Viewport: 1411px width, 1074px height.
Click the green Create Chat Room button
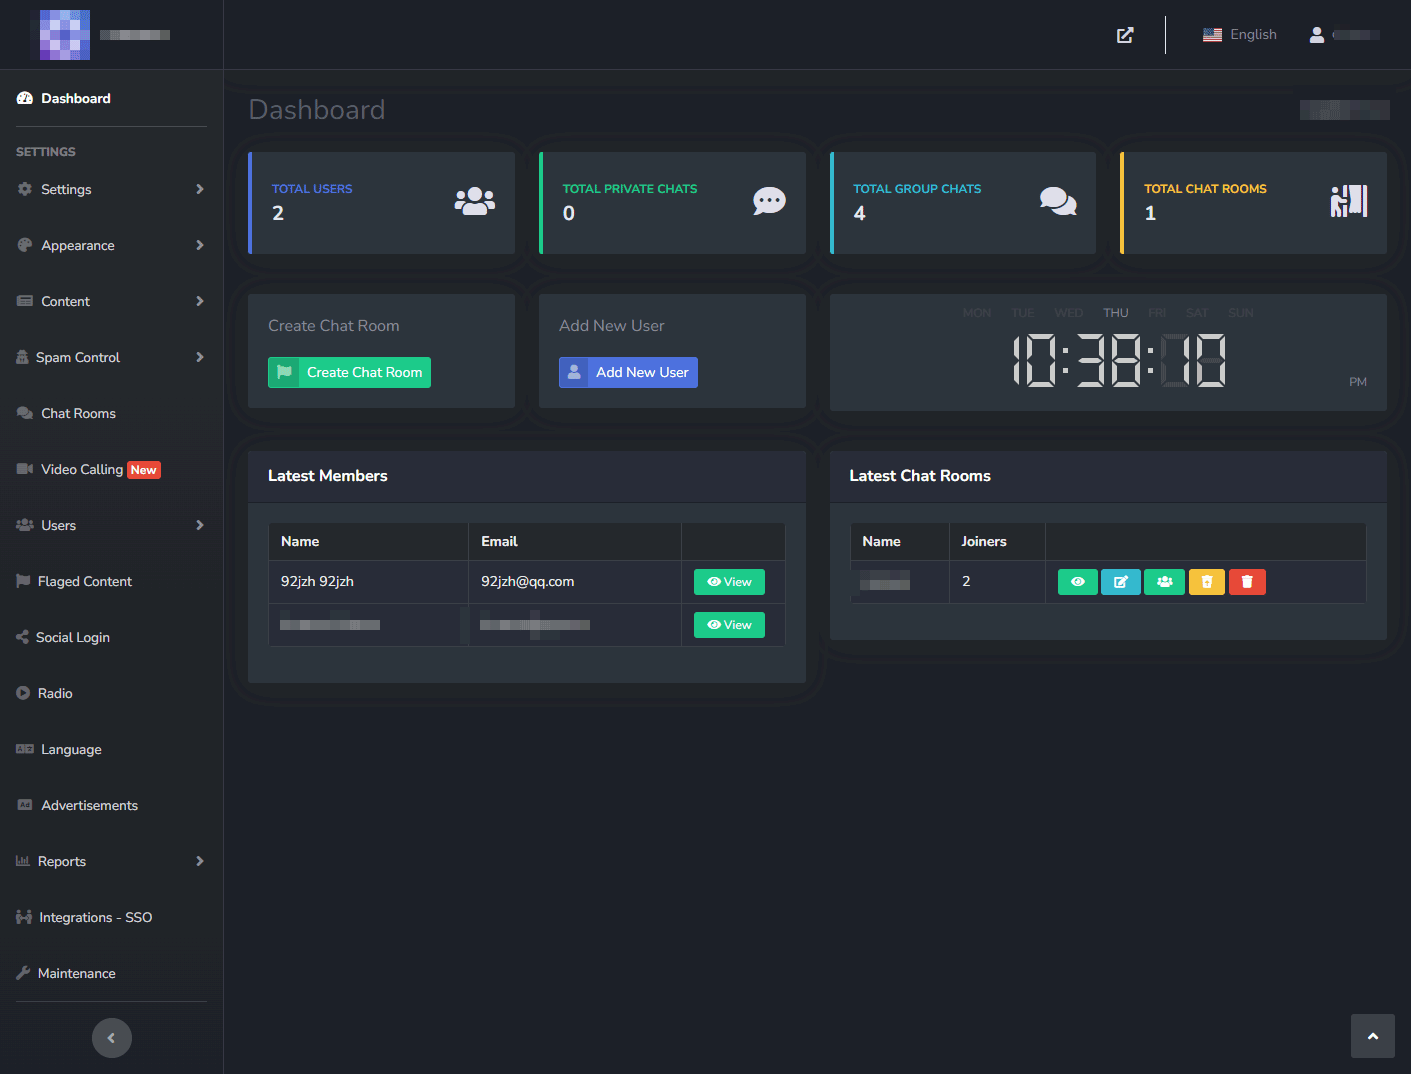pos(349,372)
